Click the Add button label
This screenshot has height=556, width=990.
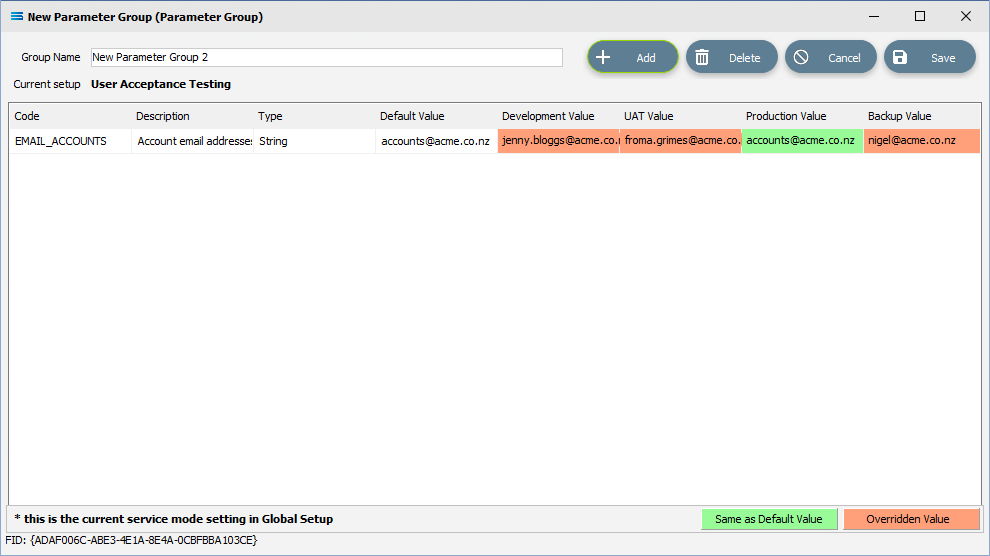645,58
